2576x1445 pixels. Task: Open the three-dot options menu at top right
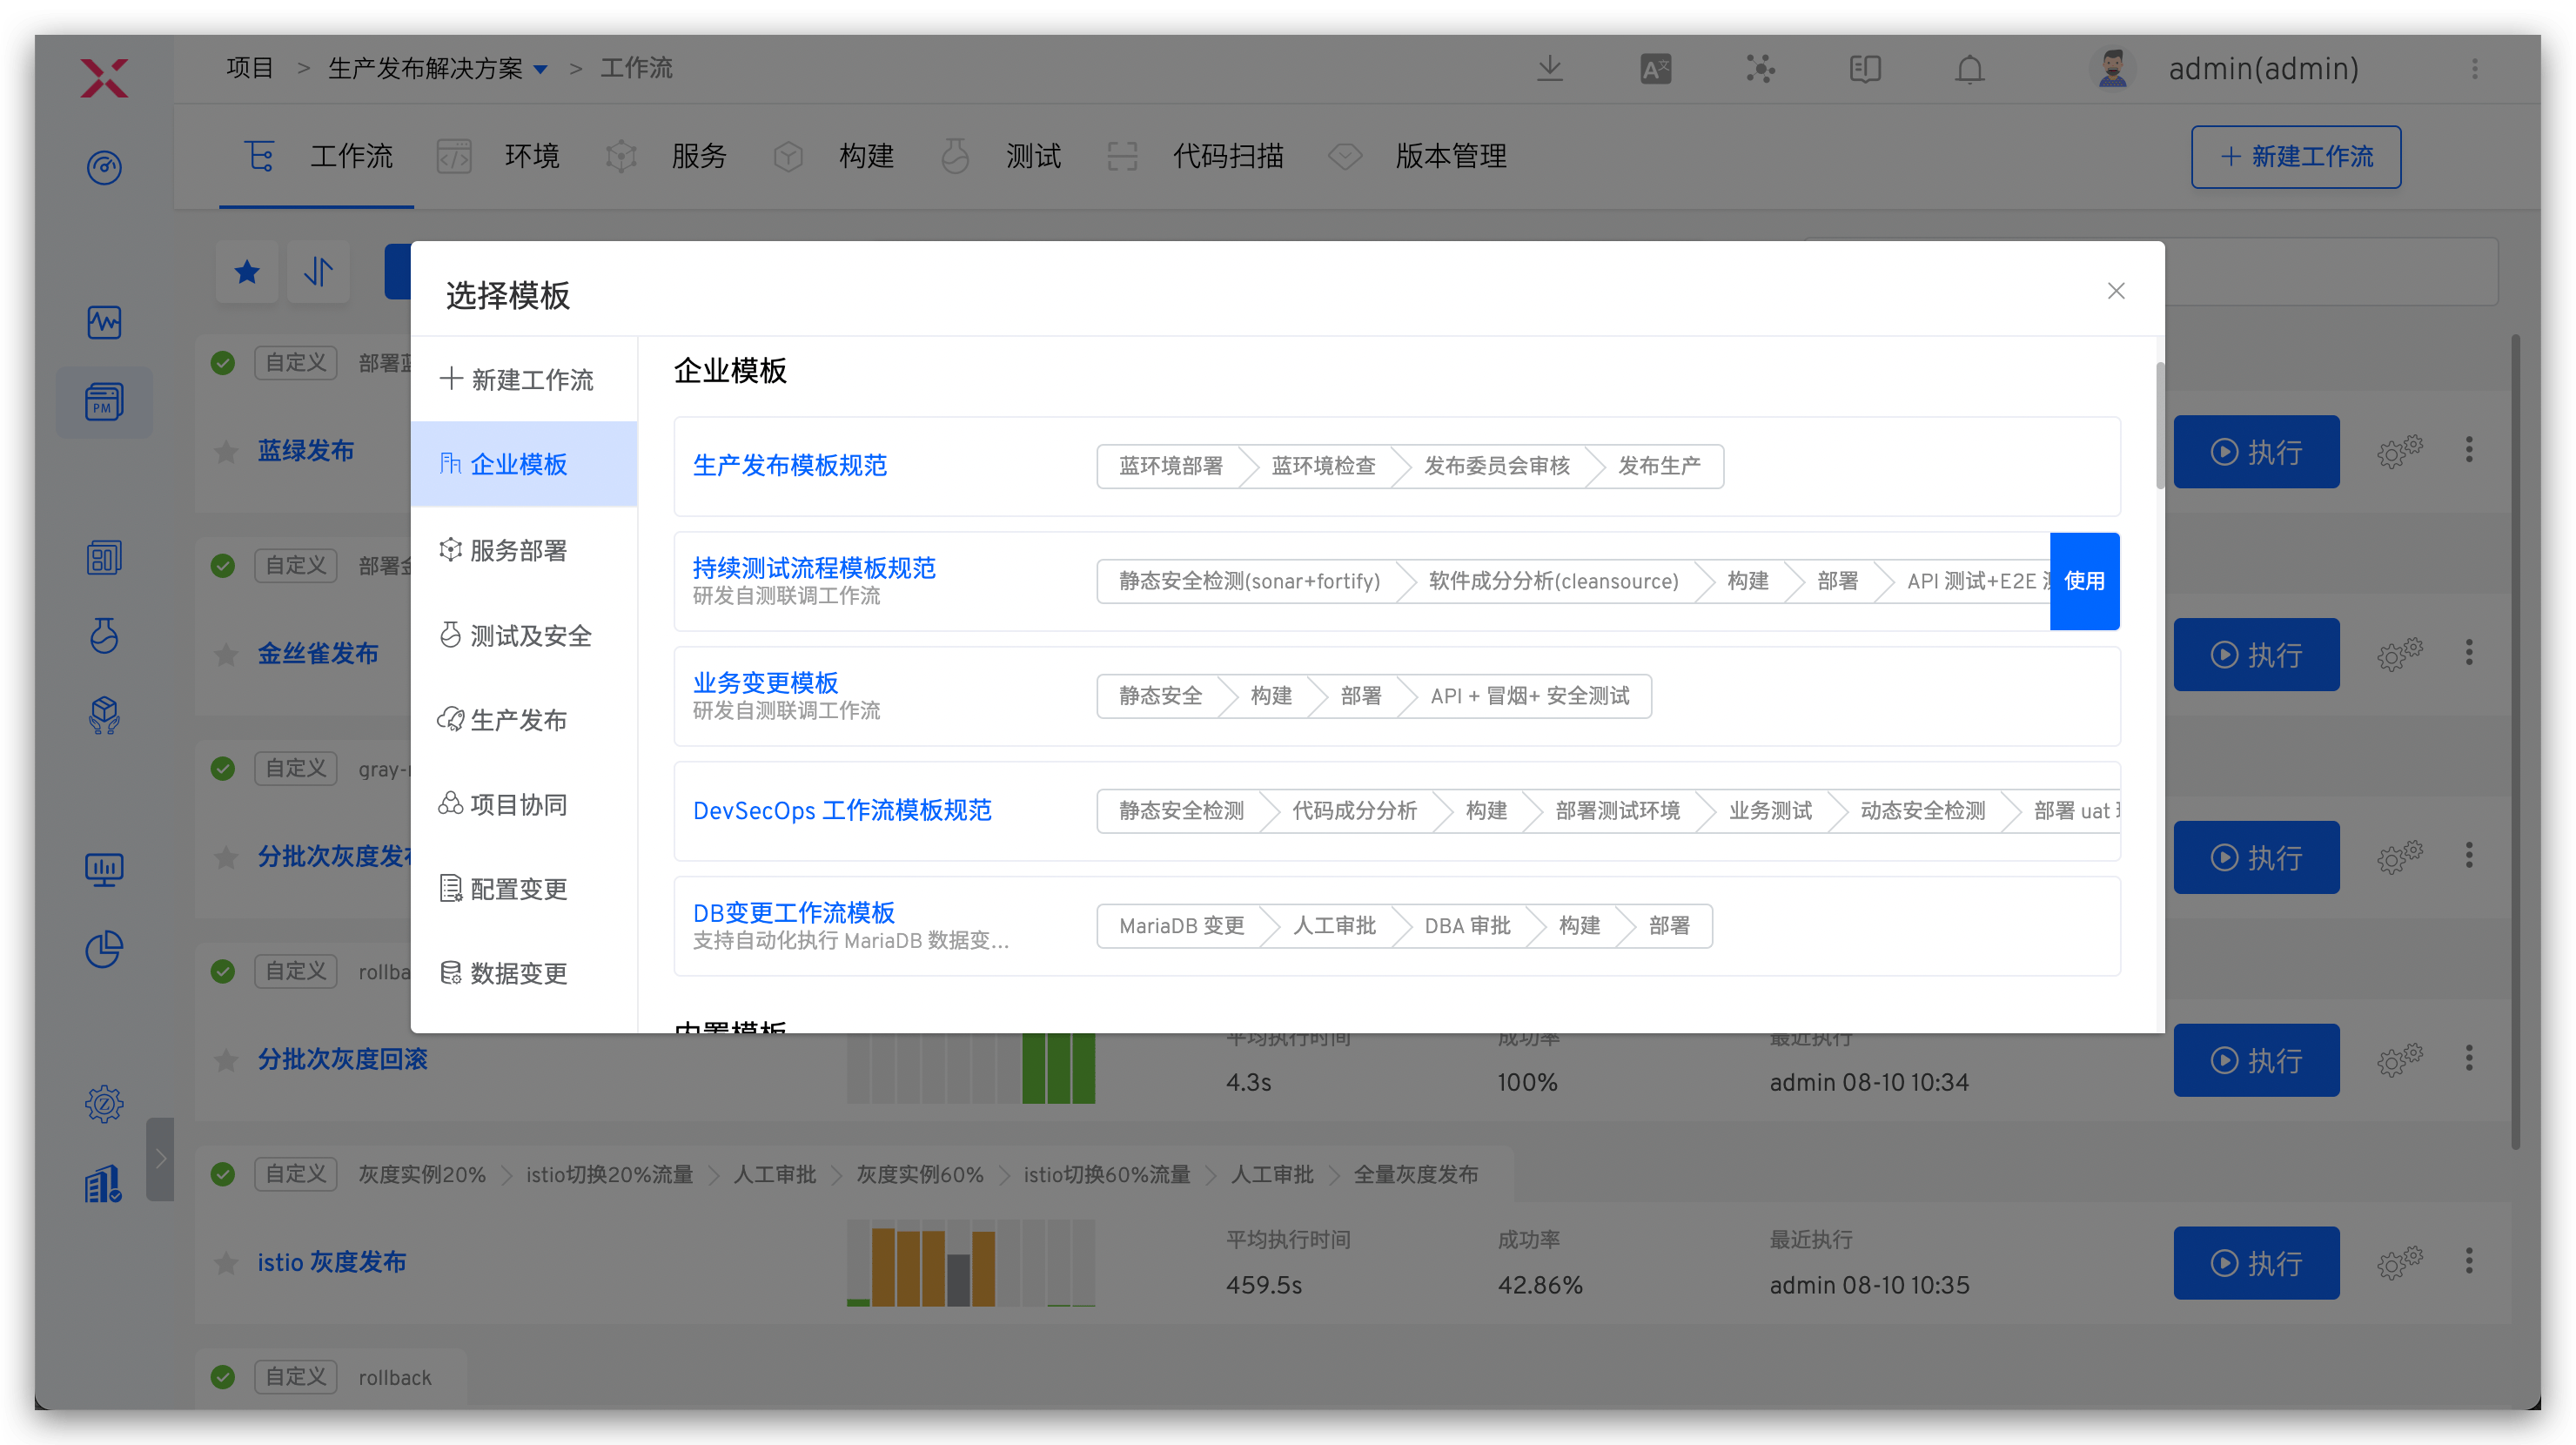coord(2475,68)
